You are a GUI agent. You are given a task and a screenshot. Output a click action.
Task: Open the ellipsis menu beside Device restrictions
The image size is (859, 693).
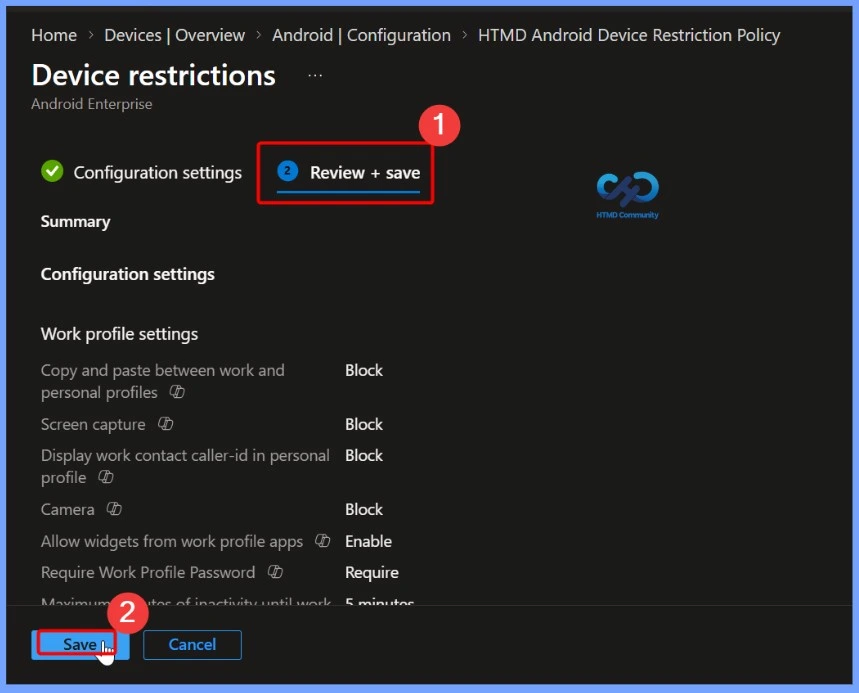click(315, 76)
